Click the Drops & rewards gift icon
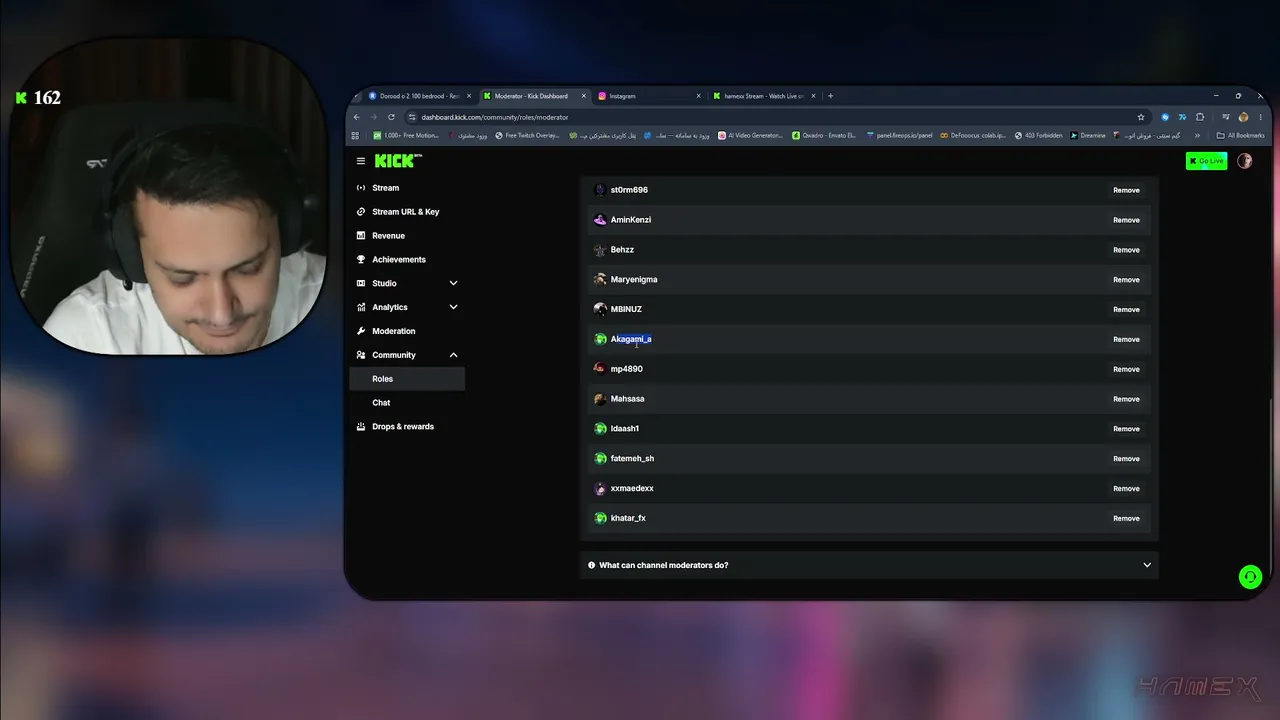 (361, 427)
